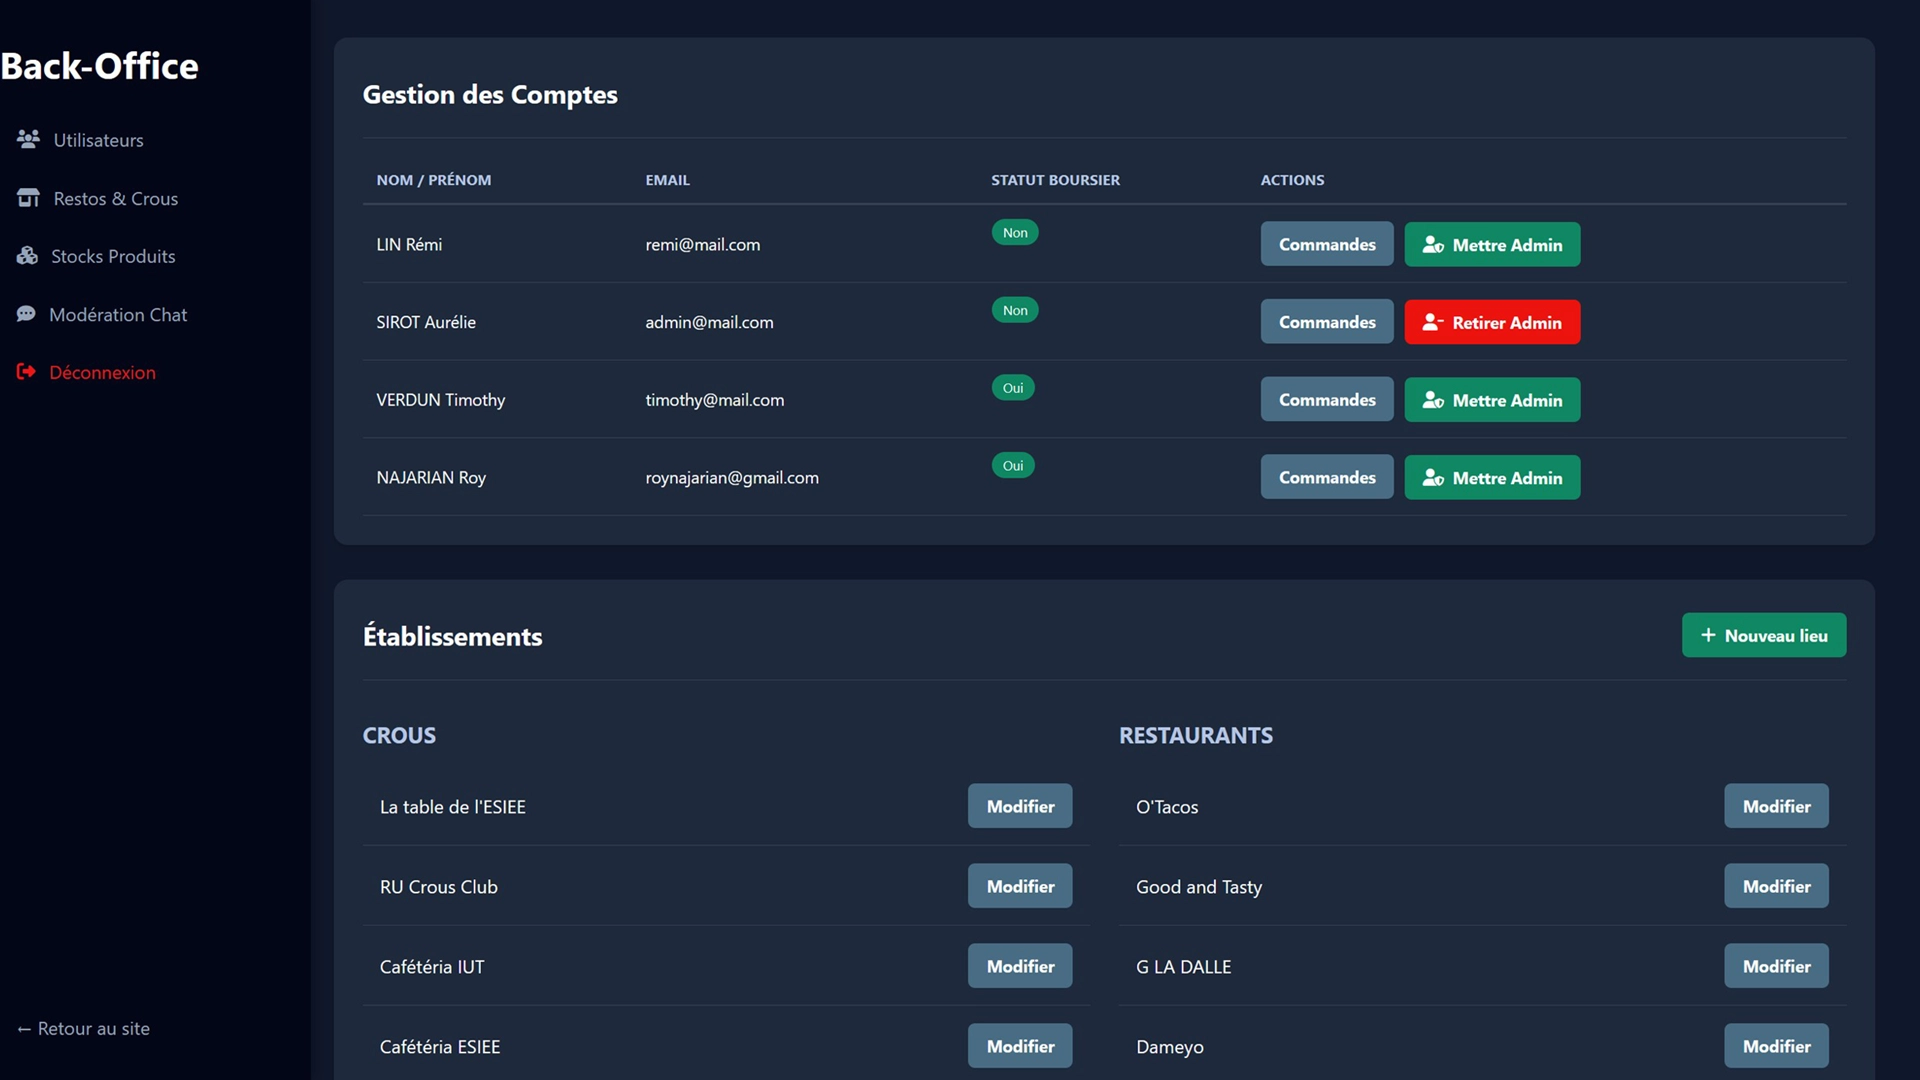Modify the O'Tacos restaurant
Screen dimensions: 1920x1080
point(1776,806)
